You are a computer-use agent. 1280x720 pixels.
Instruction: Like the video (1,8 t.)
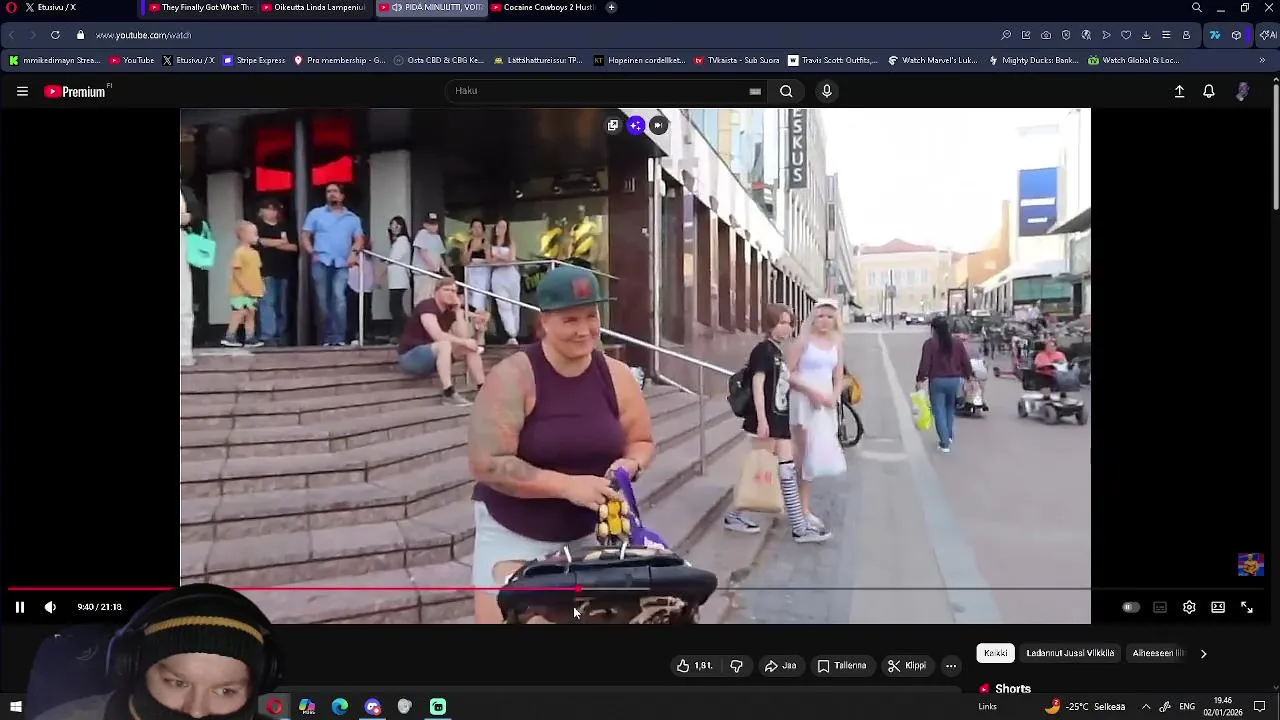point(694,666)
